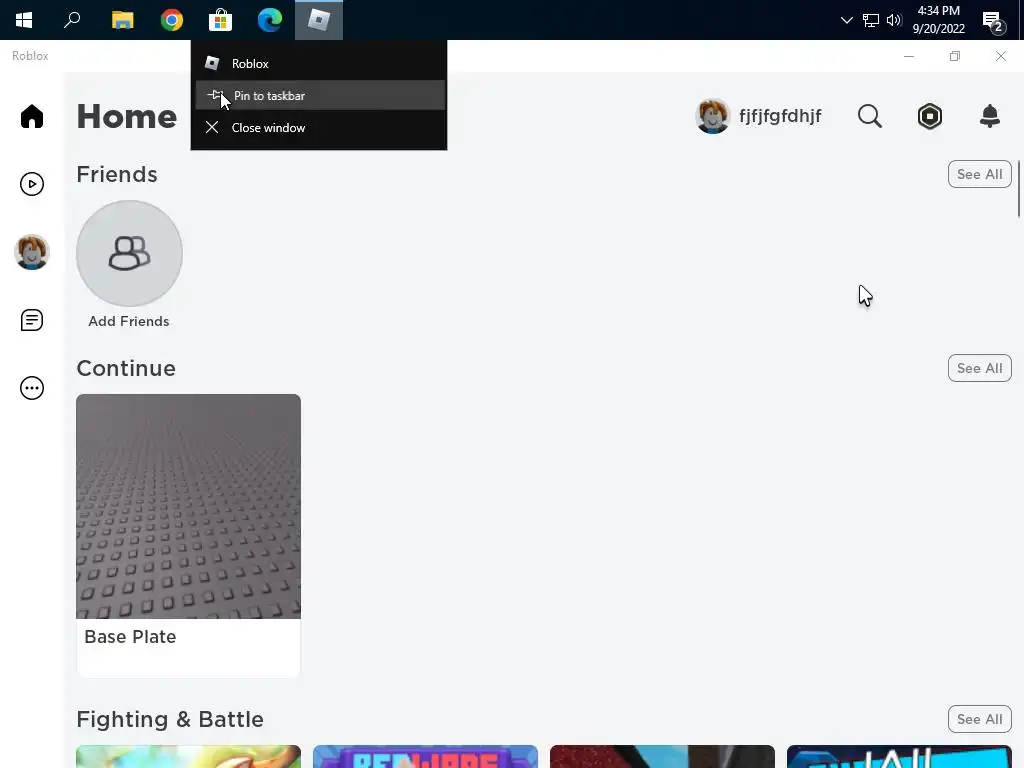1024x768 pixels.
Task: Open the Action Center notification icon
Action: (x=993, y=21)
